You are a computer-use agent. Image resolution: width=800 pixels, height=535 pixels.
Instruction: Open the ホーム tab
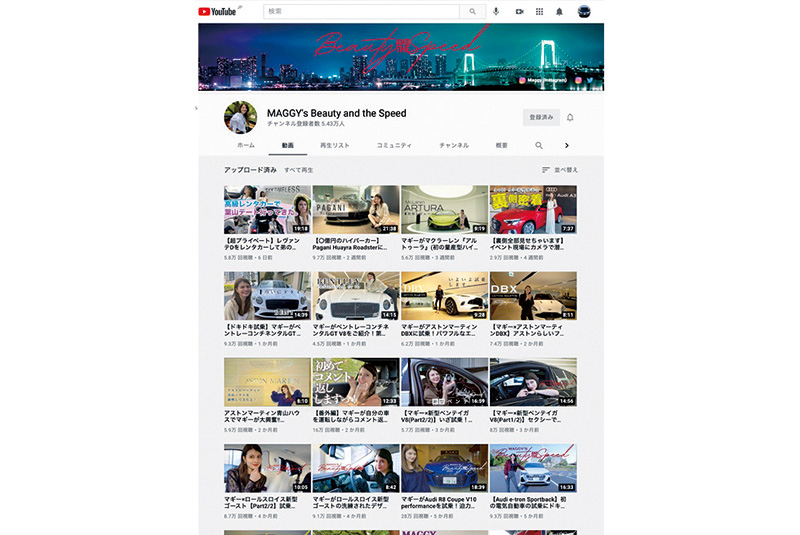(x=246, y=145)
